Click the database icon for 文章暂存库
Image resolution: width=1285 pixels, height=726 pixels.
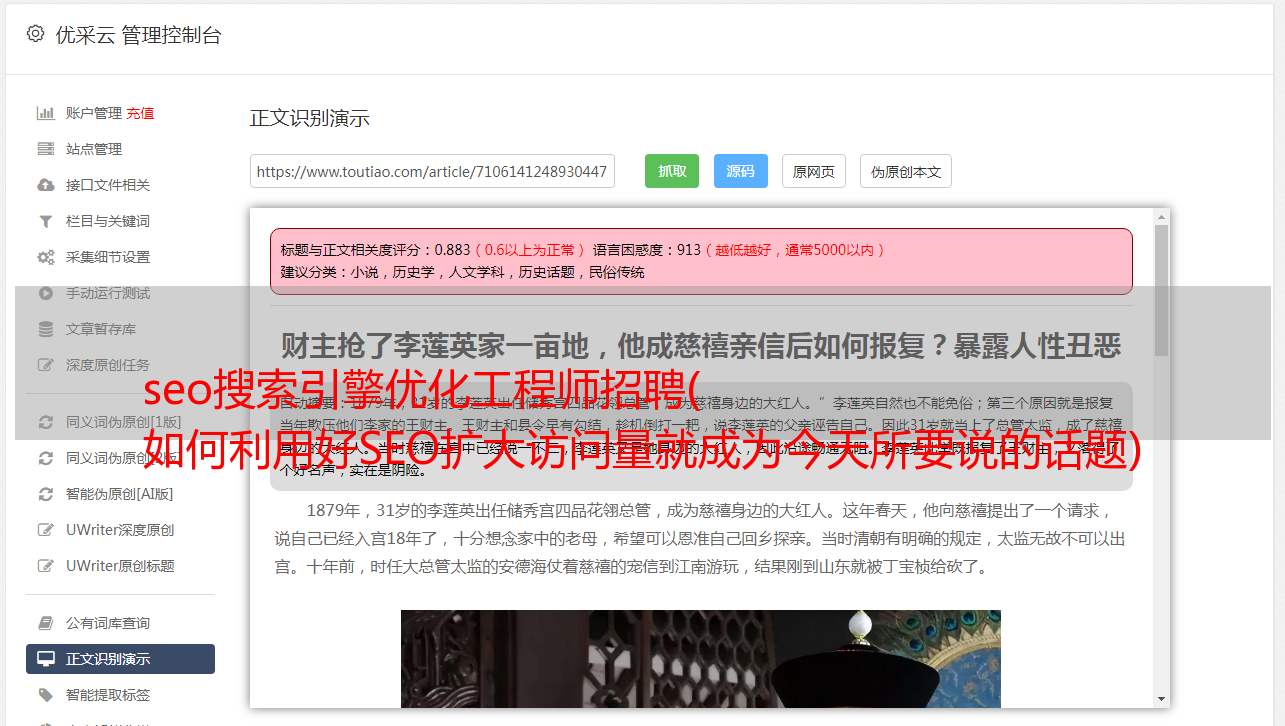pyautogui.click(x=46, y=329)
